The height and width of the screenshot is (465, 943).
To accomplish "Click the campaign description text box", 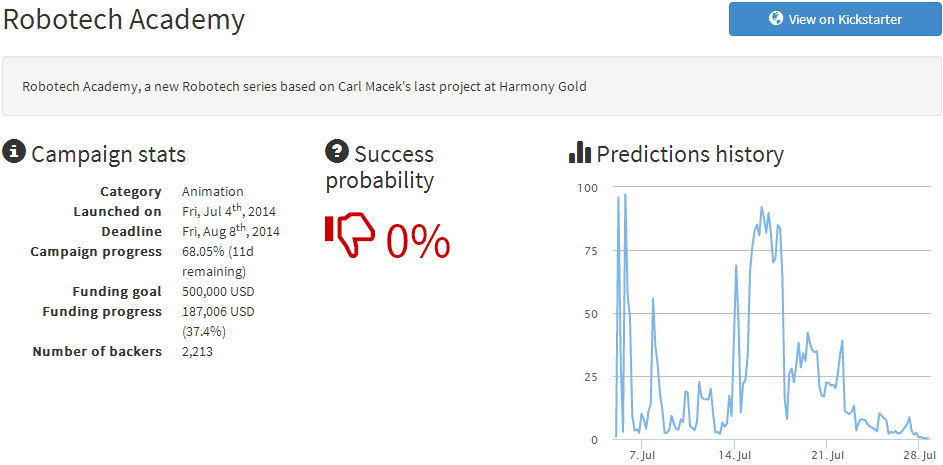I will coord(472,87).
